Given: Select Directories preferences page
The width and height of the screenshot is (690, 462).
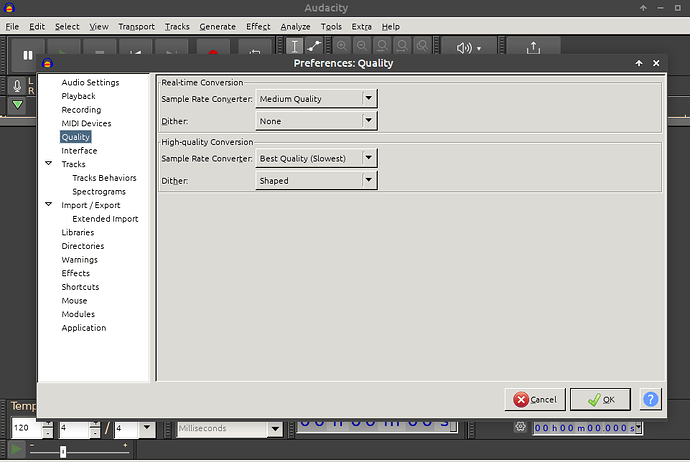Looking at the screenshot, I should pyautogui.click(x=83, y=246).
